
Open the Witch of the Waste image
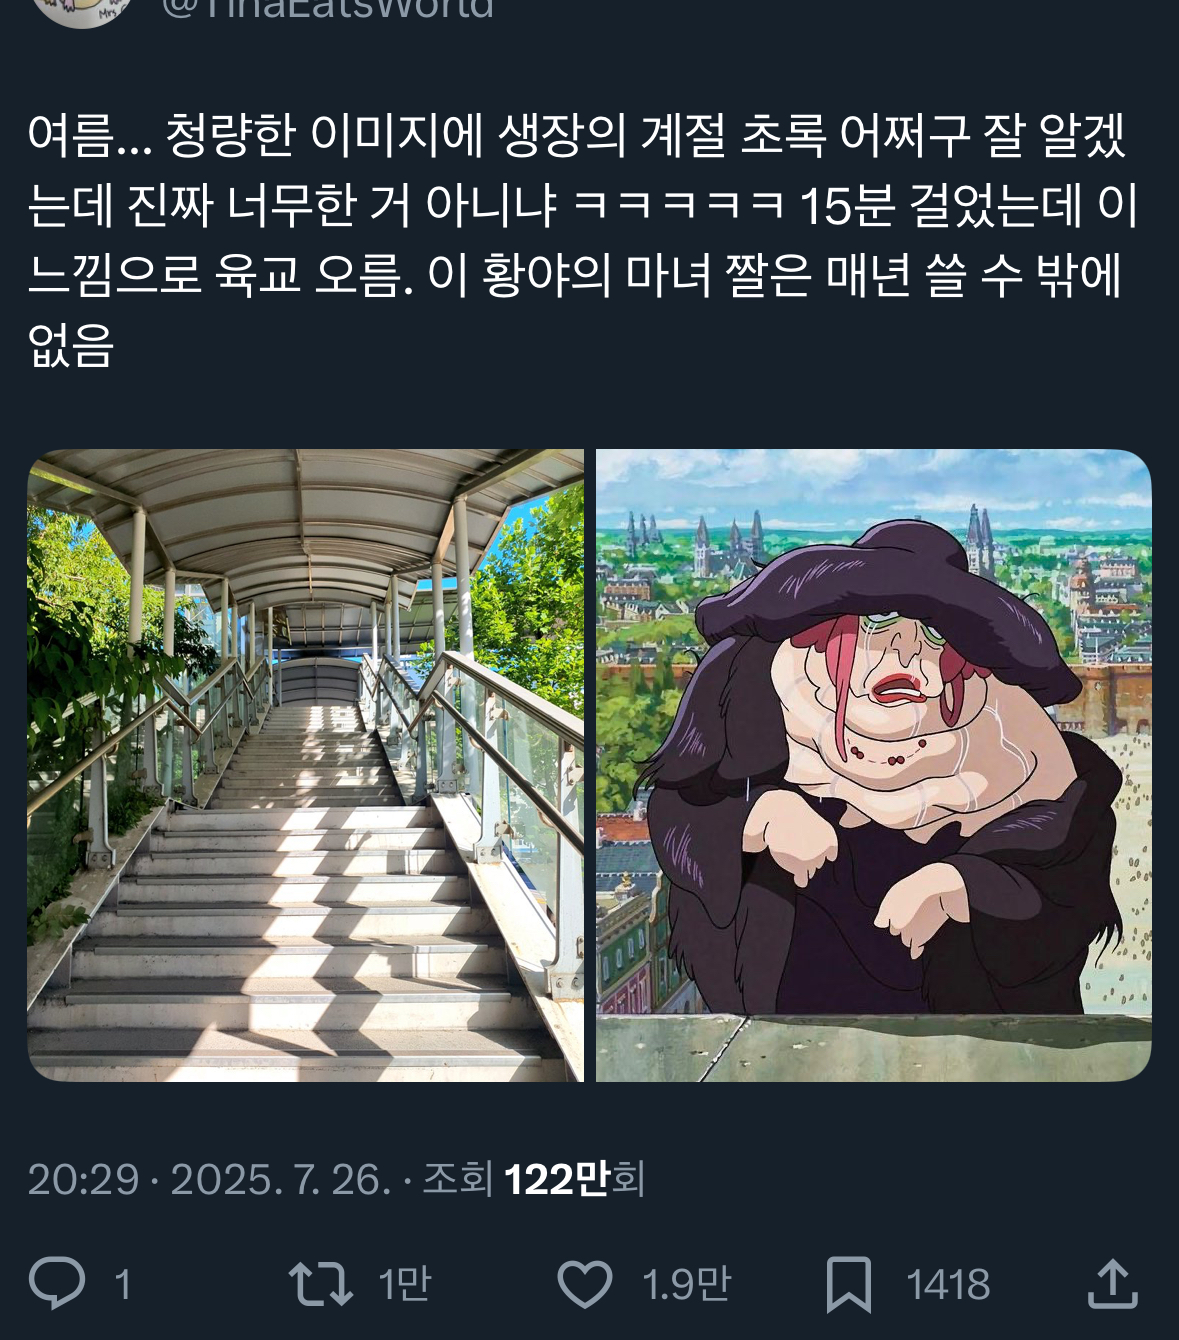(874, 765)
